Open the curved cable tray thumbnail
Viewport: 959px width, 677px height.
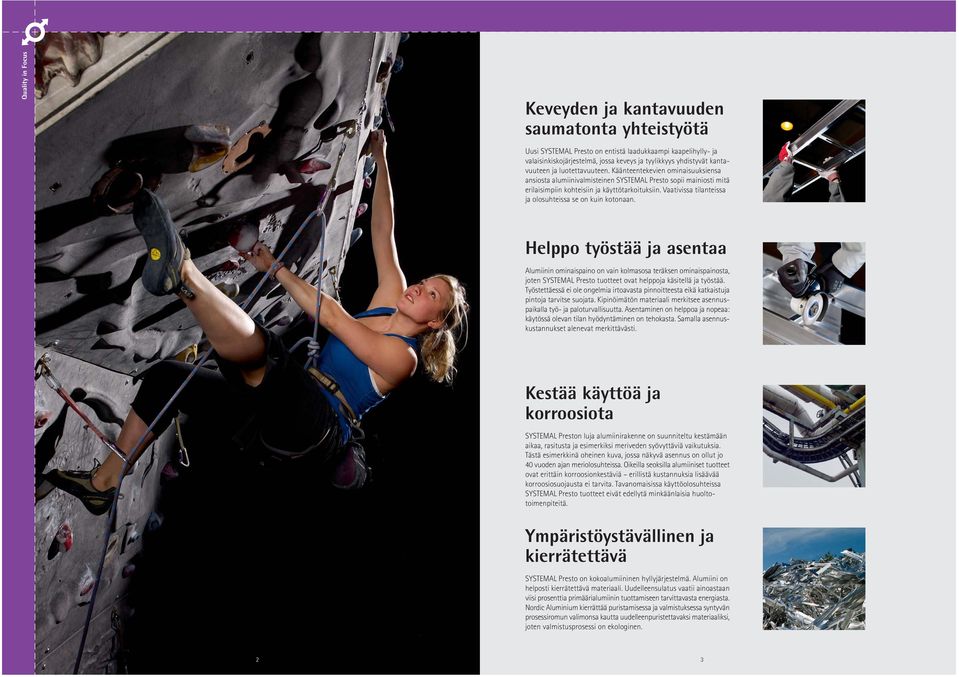pos(813,436)
